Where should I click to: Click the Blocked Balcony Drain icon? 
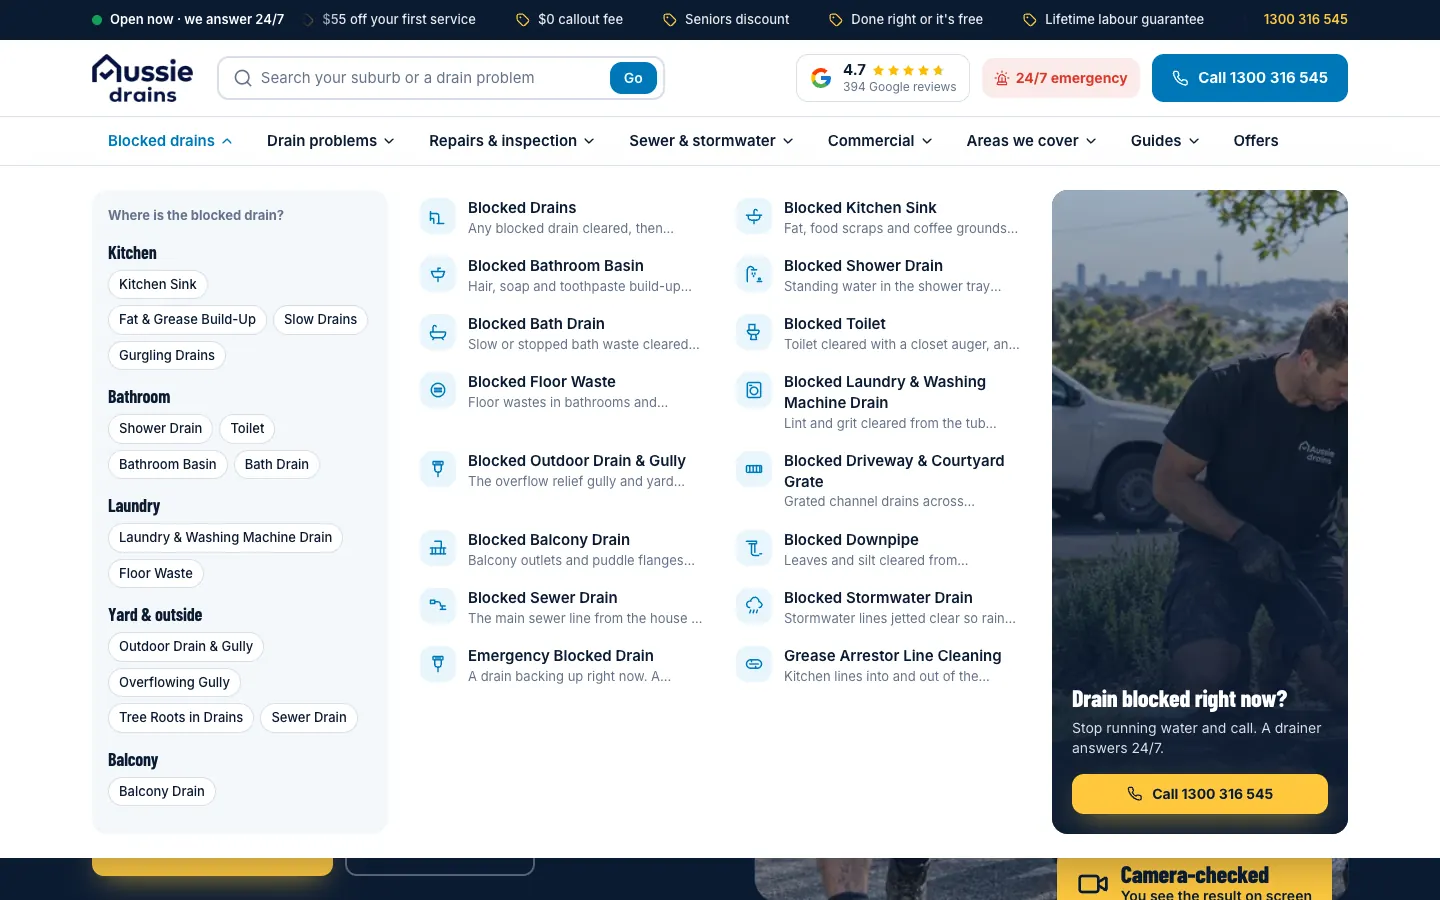tap(438, 548)
